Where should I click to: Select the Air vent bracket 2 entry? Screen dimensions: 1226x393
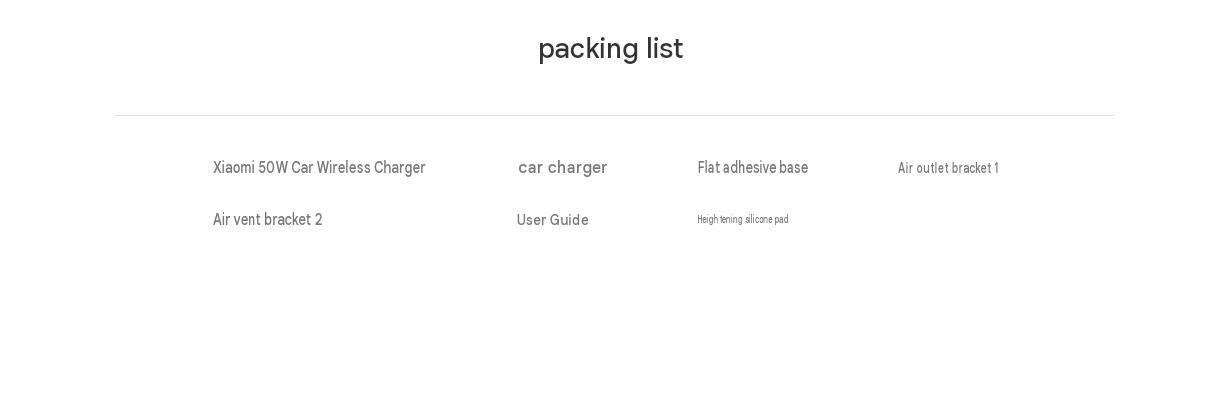click(267, 219)
